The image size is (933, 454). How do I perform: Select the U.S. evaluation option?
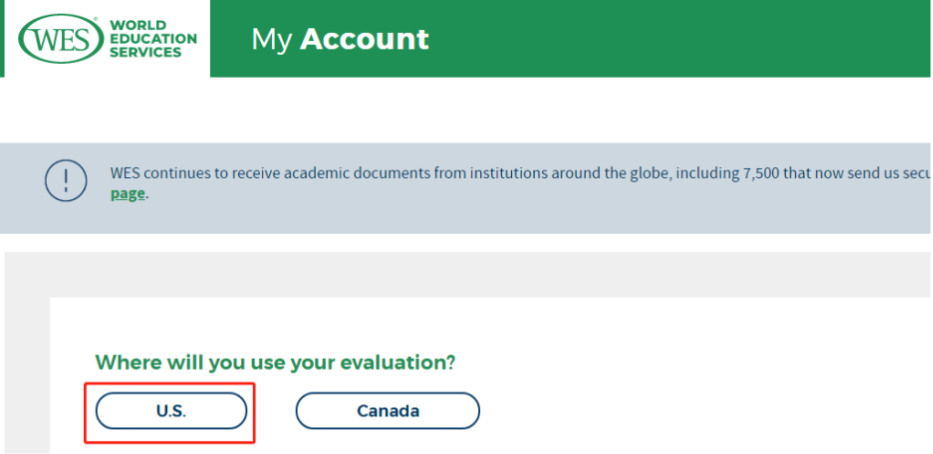point(171,410)
